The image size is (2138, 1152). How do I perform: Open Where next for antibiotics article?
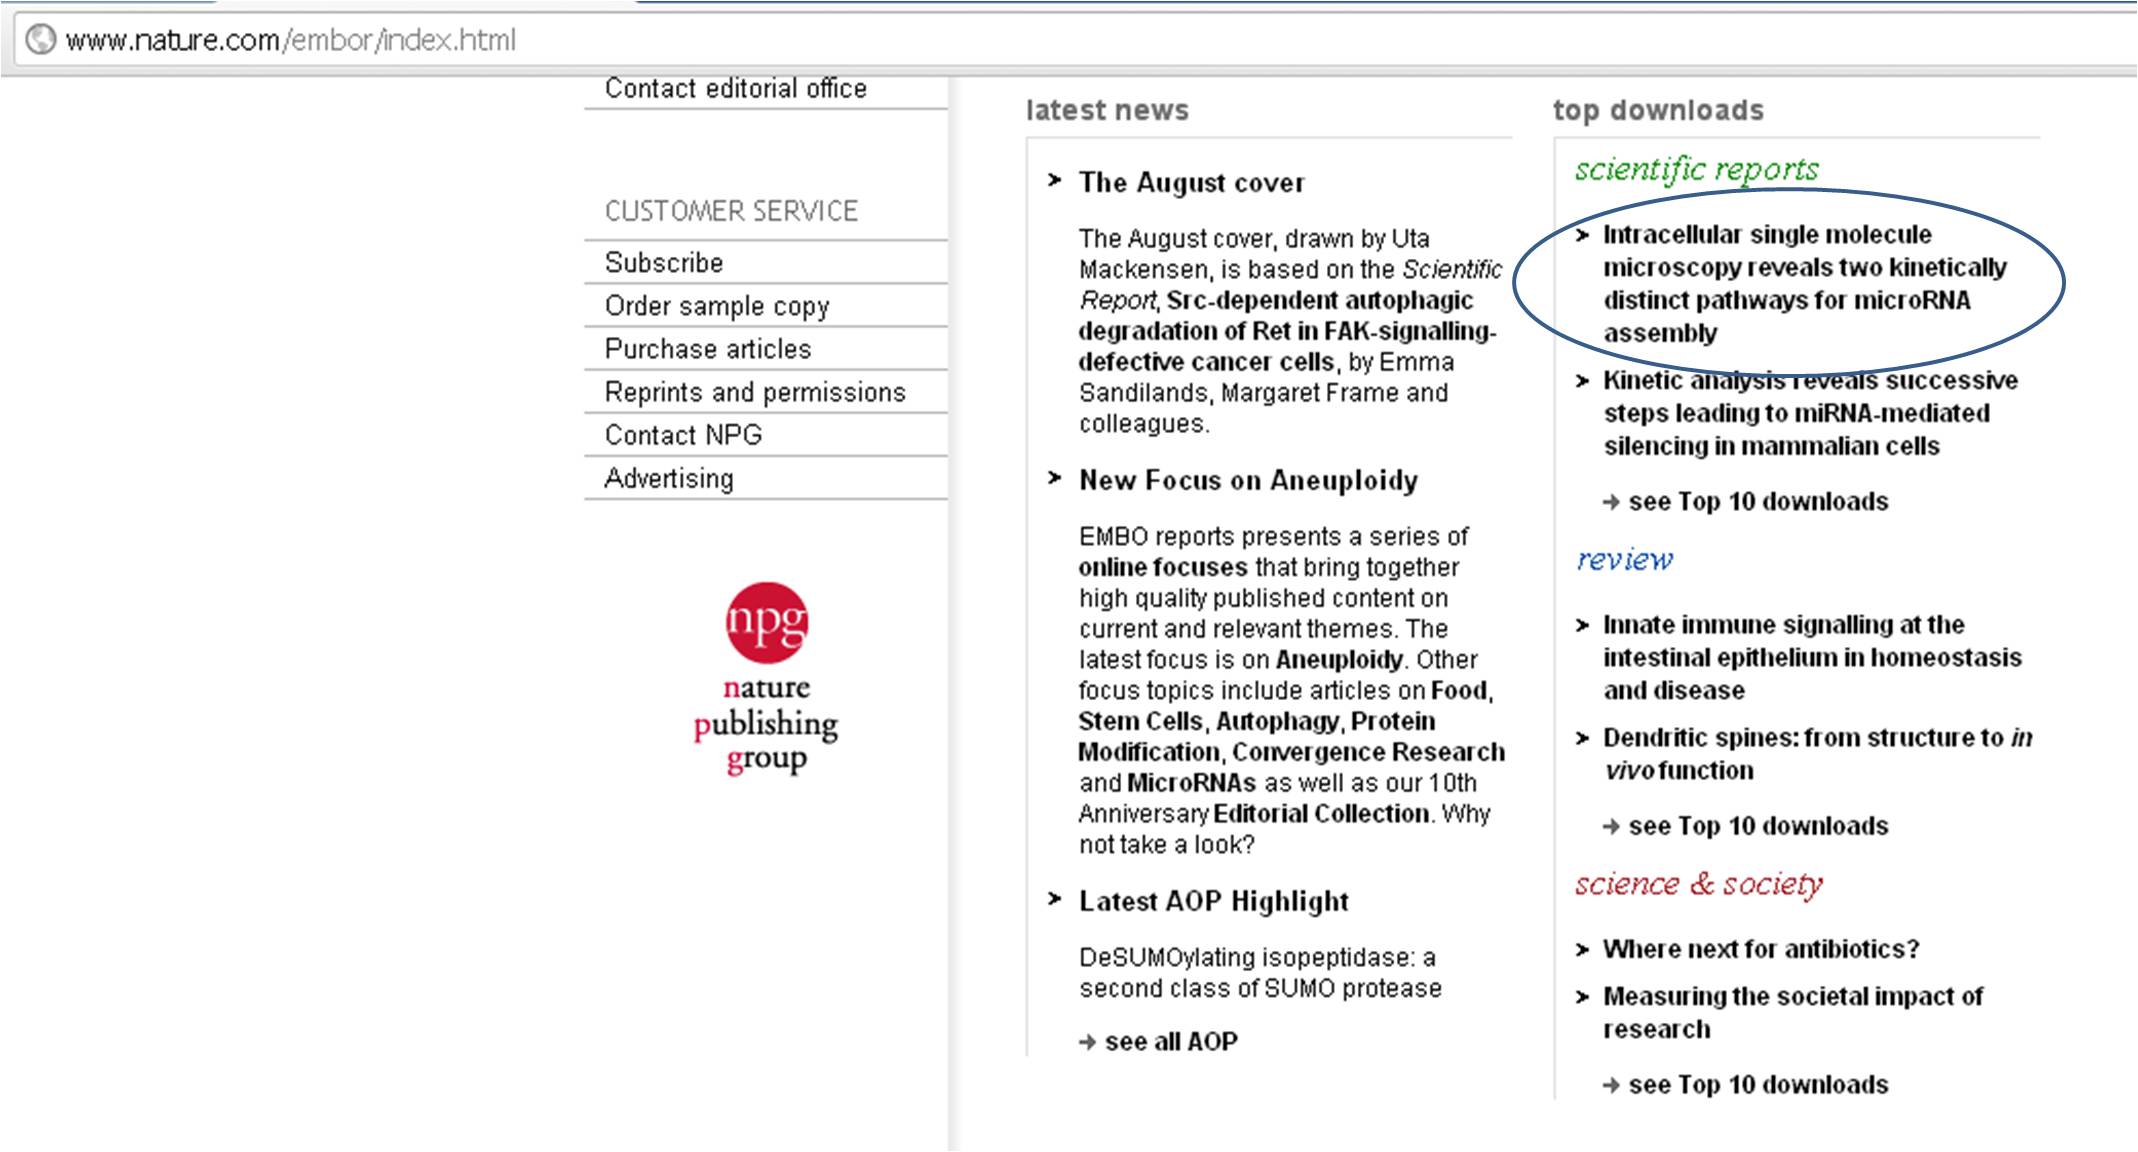pos(1760,949)
